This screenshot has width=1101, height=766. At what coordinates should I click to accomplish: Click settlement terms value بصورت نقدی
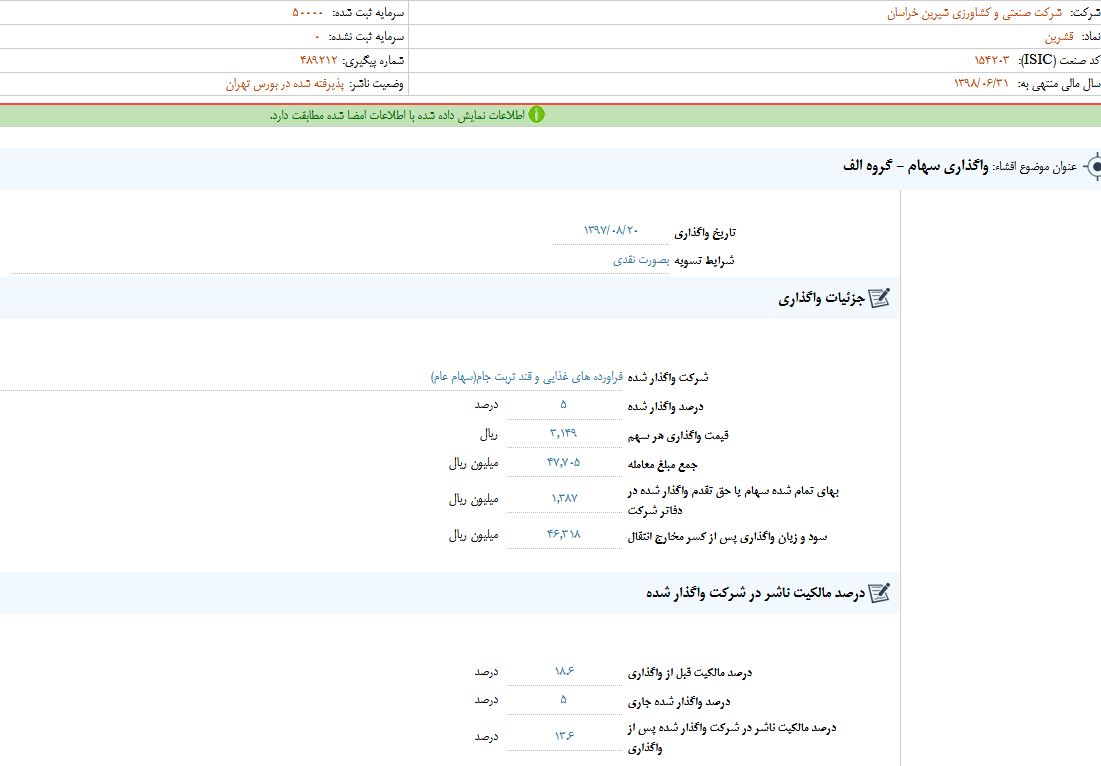[641, 260]
